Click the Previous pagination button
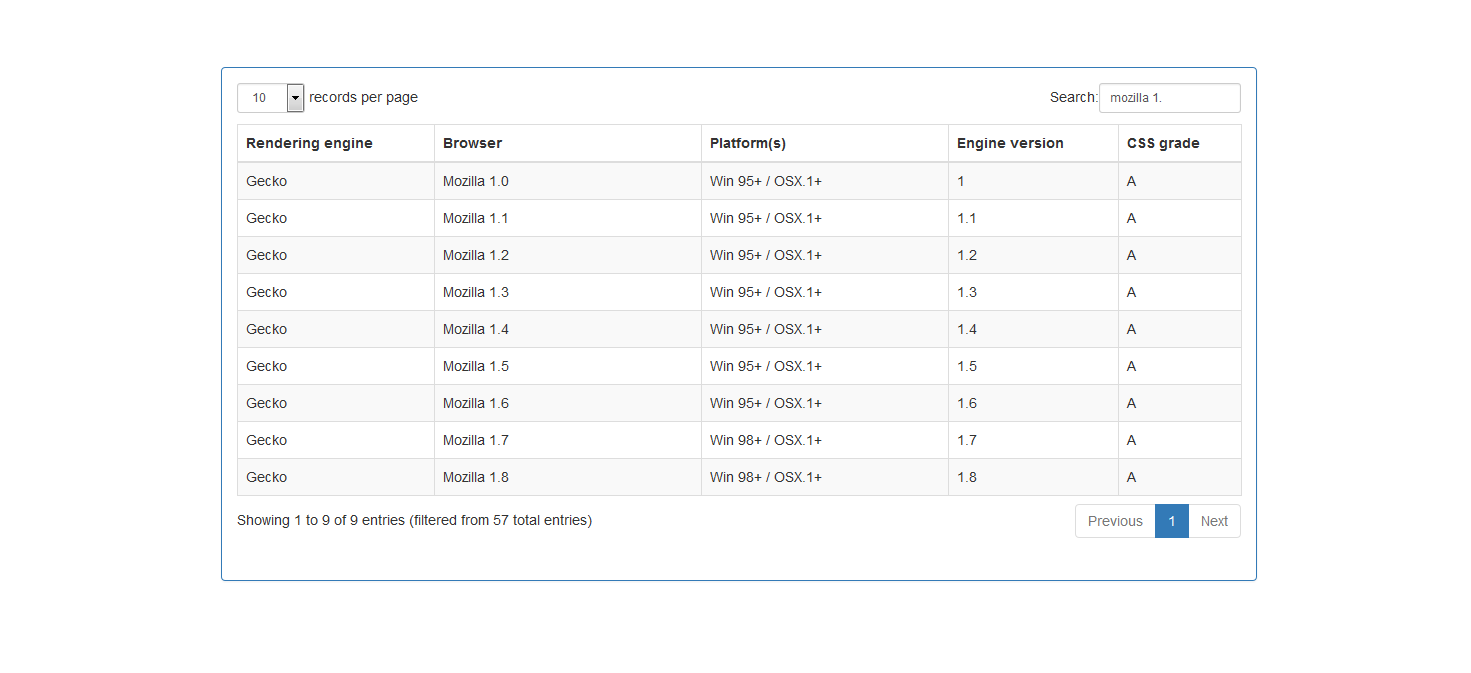 [x=1114, y=521]
